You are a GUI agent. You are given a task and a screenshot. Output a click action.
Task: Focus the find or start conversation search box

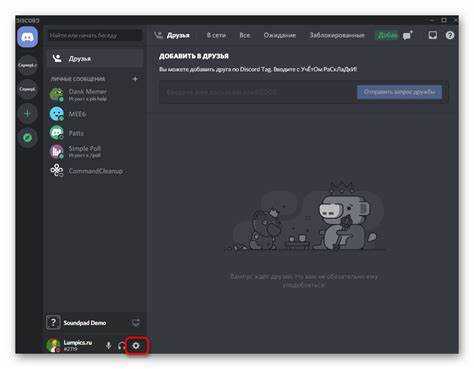pos(95,35)
